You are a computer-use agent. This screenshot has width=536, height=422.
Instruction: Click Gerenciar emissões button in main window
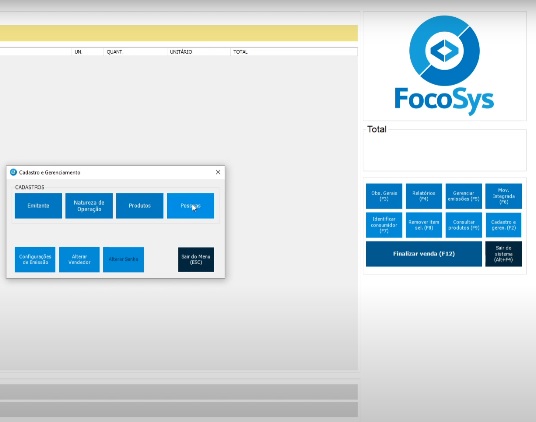coord(464,196)
